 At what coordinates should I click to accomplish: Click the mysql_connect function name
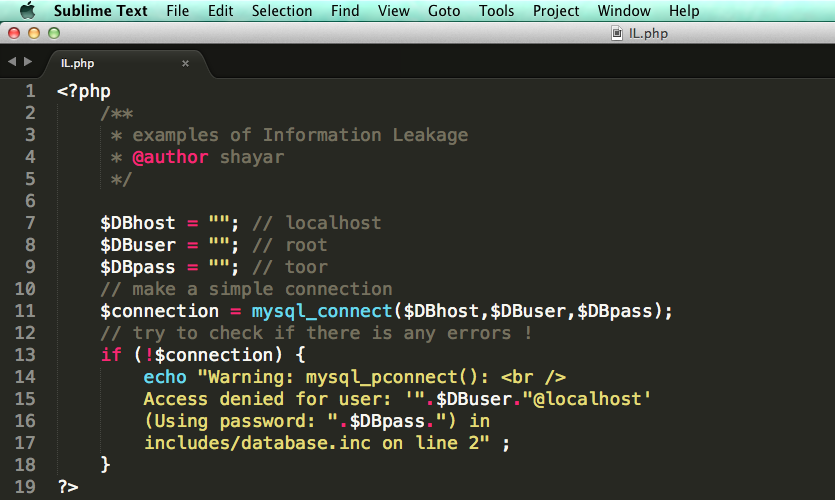322,311
